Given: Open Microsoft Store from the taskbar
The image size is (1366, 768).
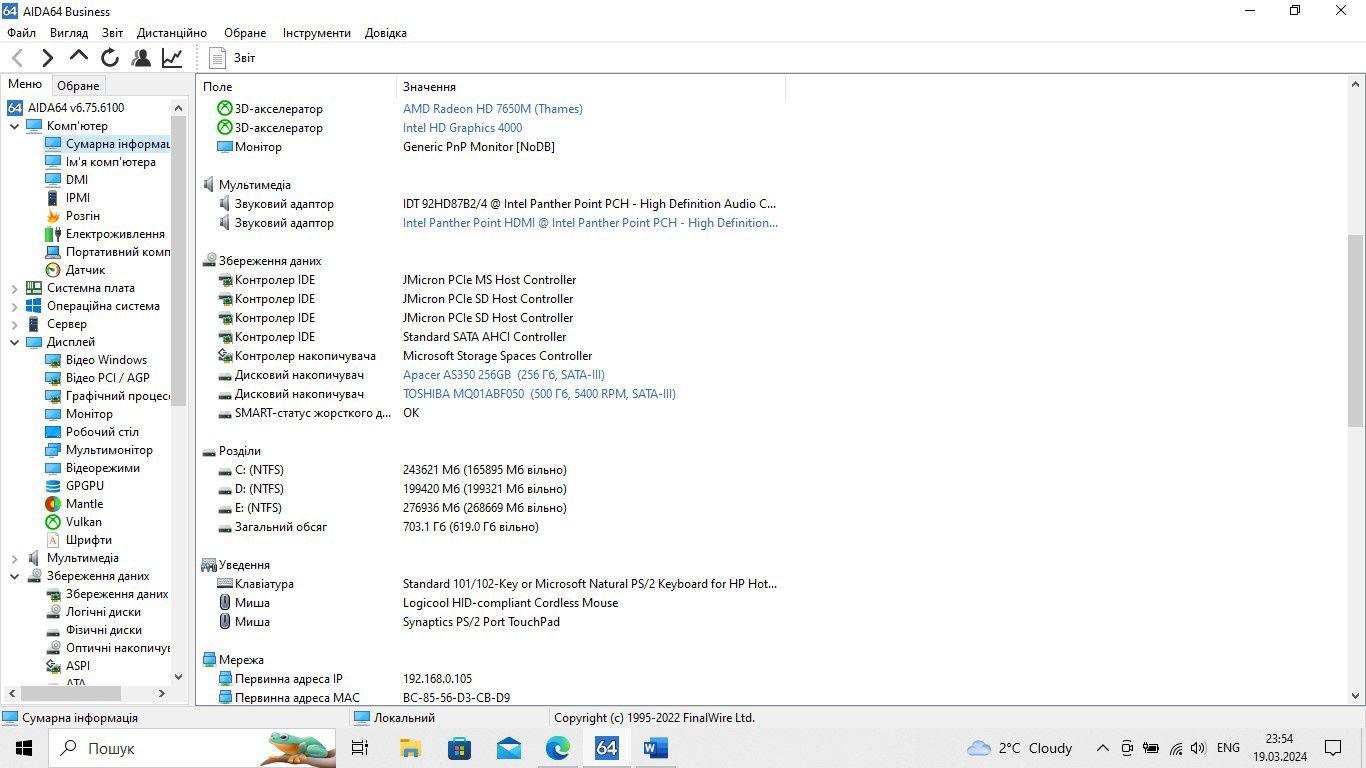Looking at the screenshot, I should (459, 748).
